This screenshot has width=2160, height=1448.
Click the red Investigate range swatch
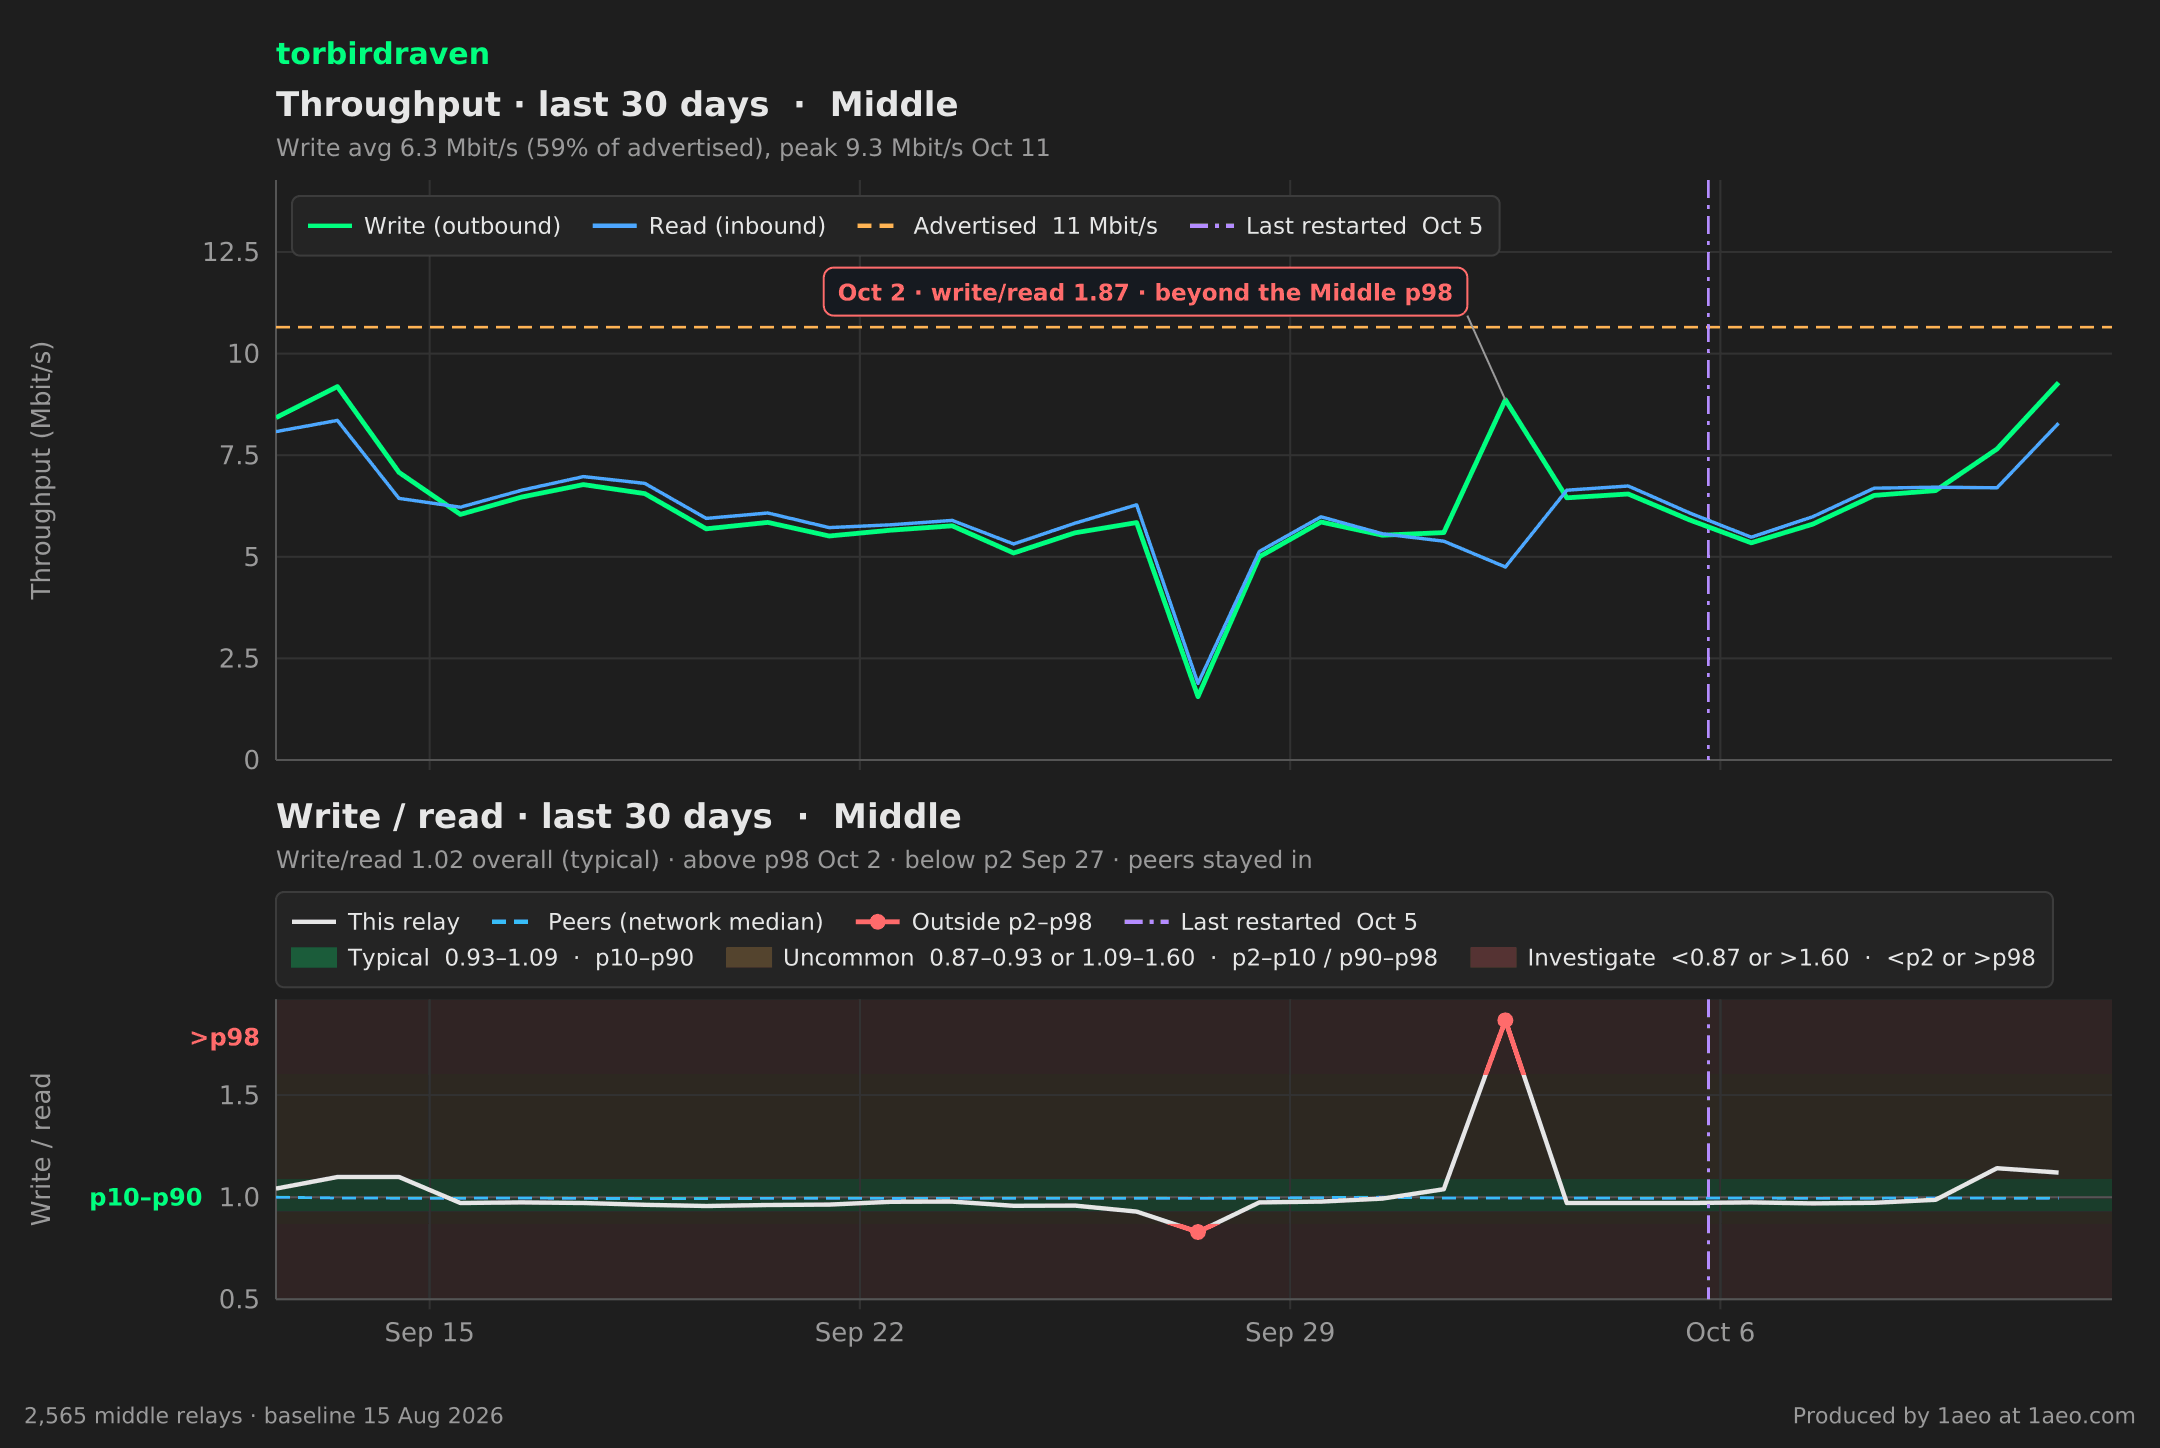point(1493,958)
